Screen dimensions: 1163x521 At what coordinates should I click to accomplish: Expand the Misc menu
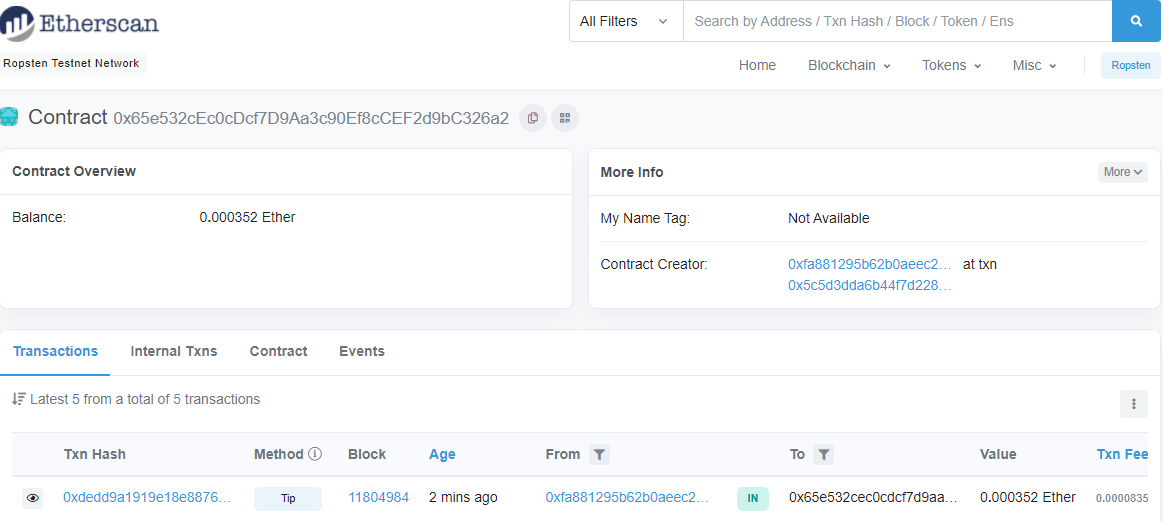pyautogui.click(x=1035, y=65)
